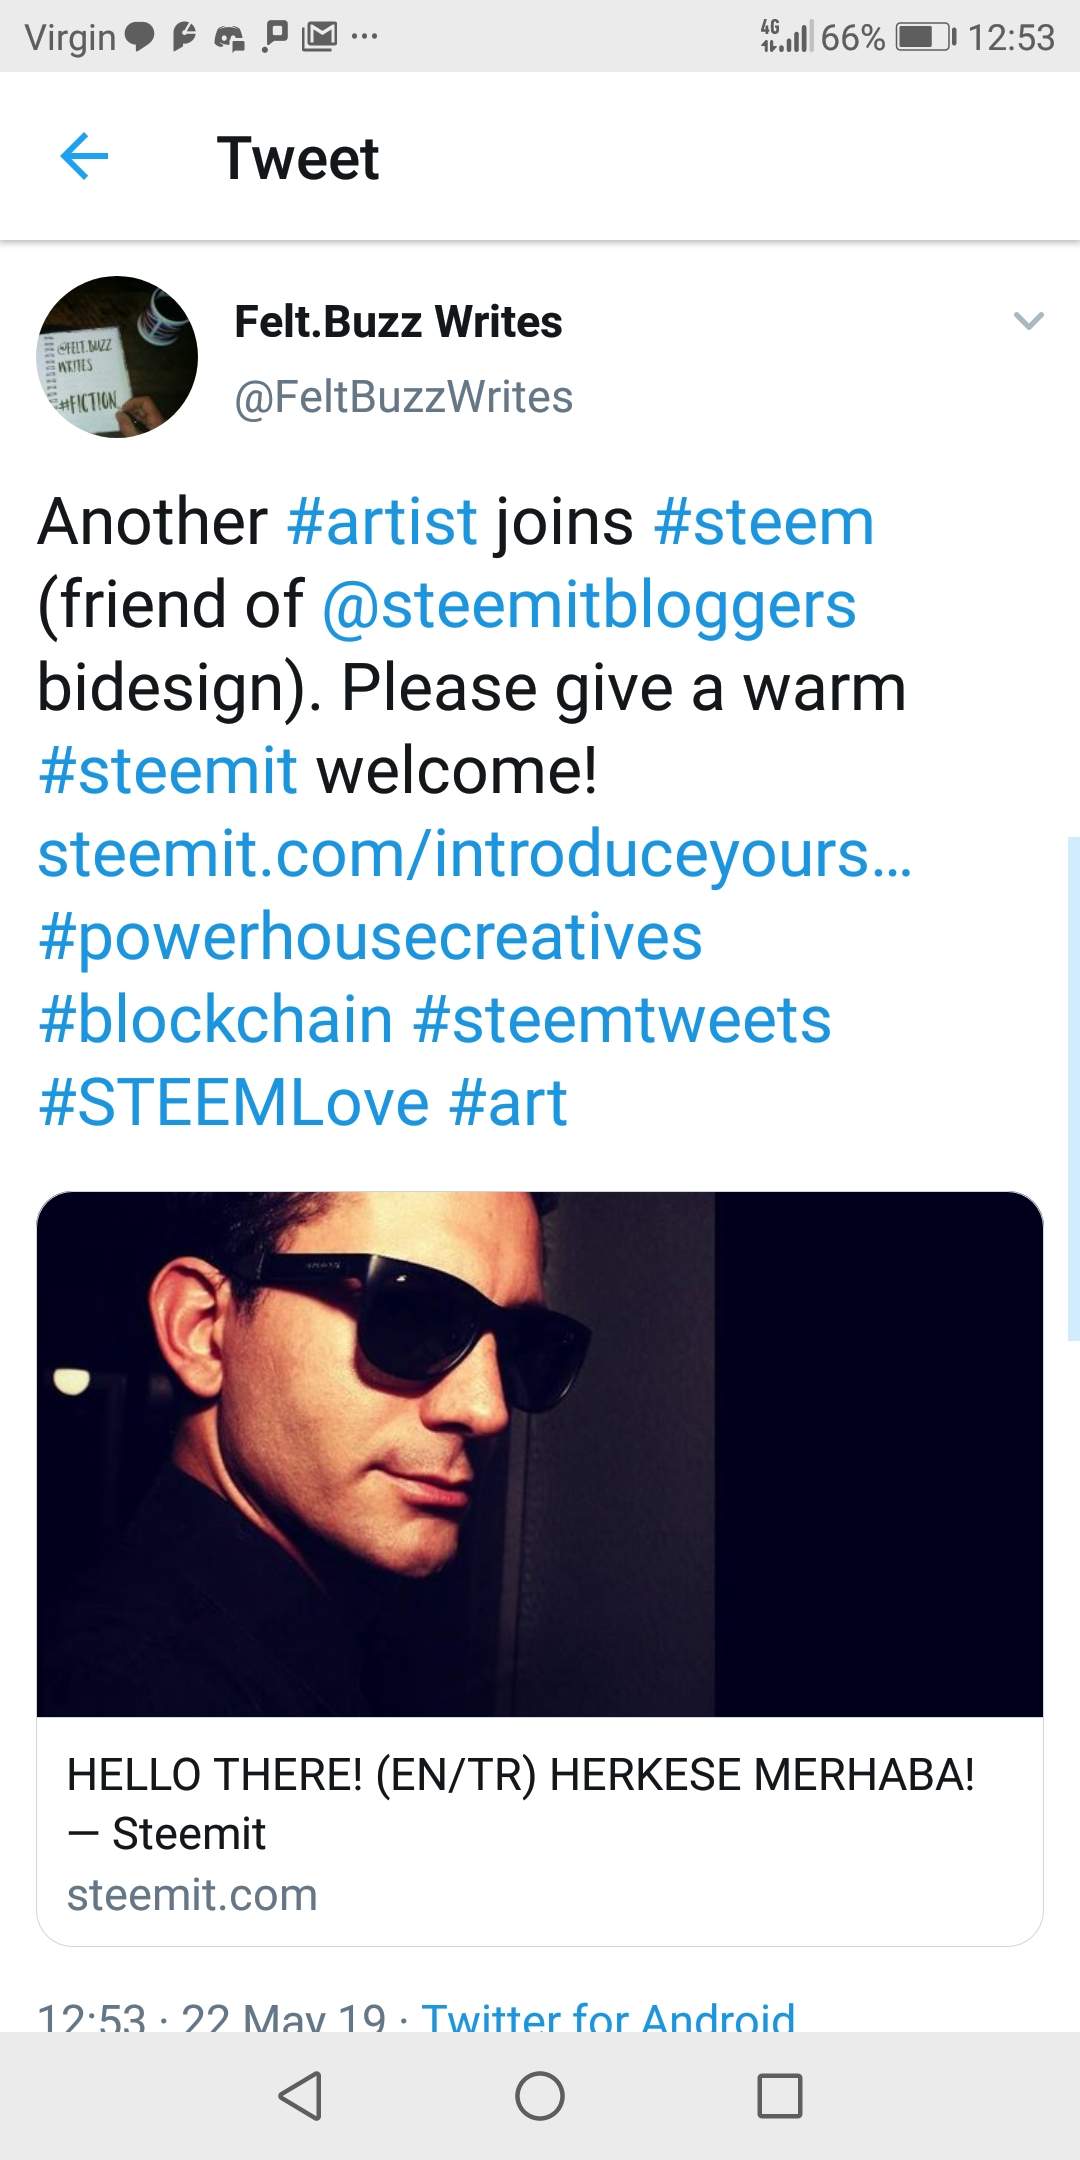Tap the #blockchain hashtag
1080x2160 pixels.
click(x=215, y=1020)
